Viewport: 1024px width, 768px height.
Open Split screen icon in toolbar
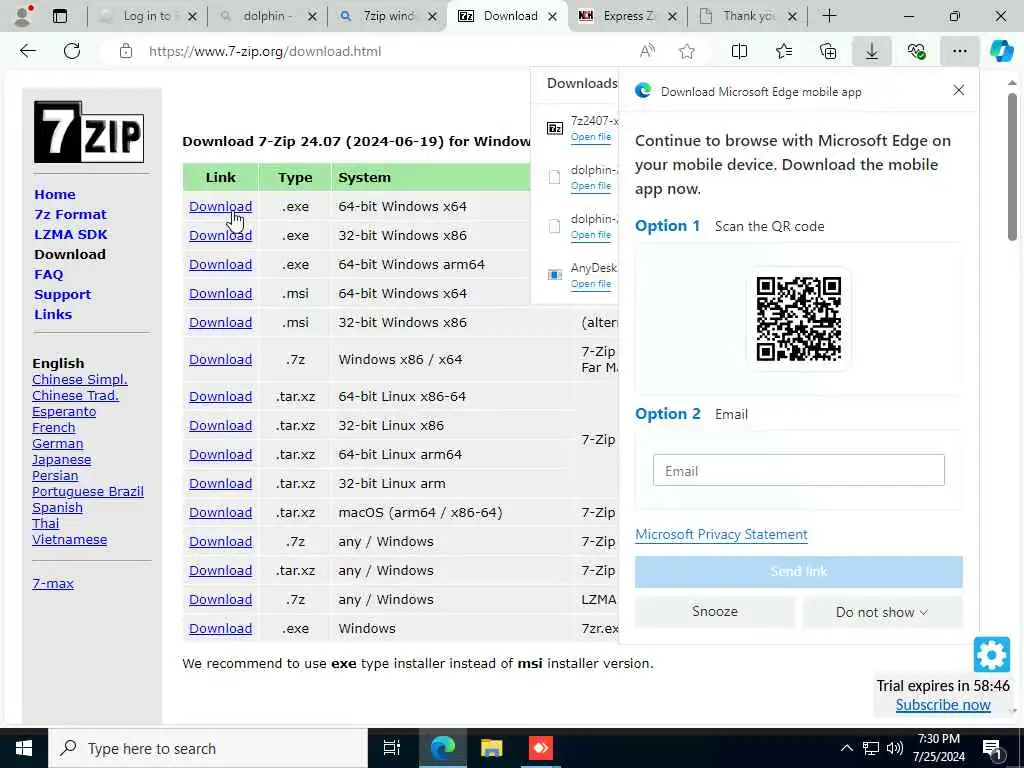click(x=739, y=51)
